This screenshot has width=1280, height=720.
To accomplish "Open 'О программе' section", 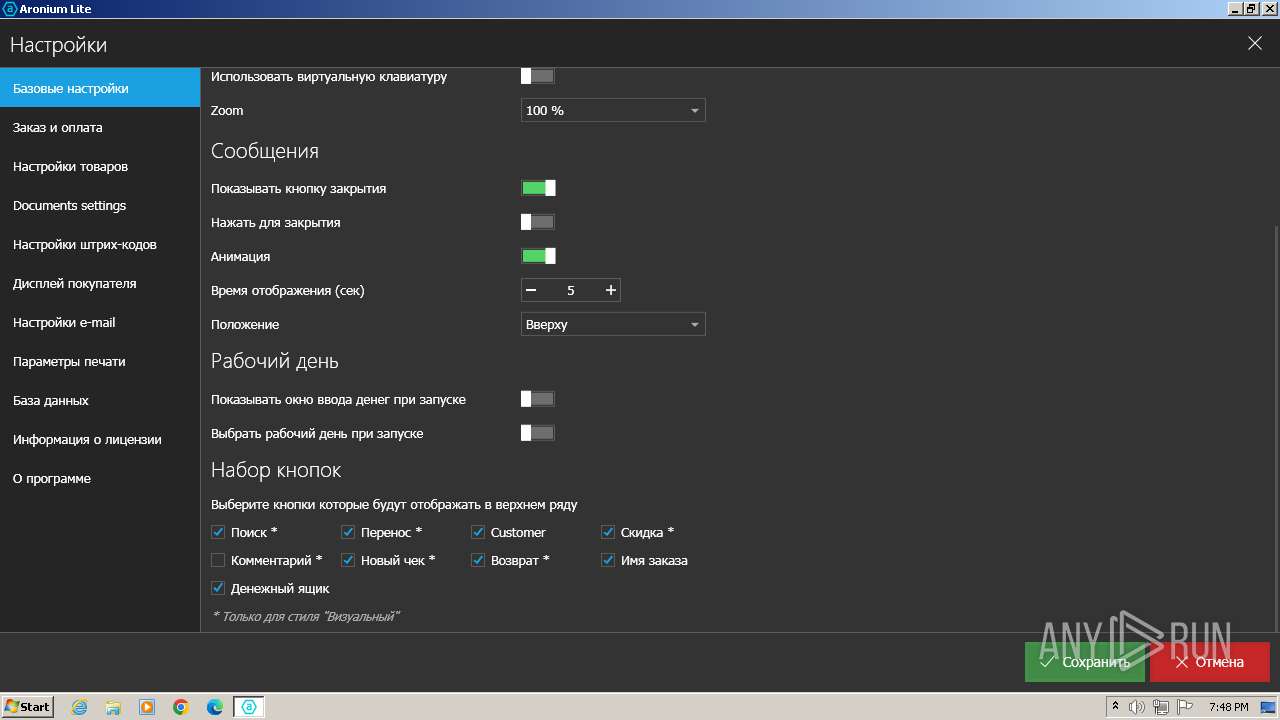I will click(x=100, y=478).
